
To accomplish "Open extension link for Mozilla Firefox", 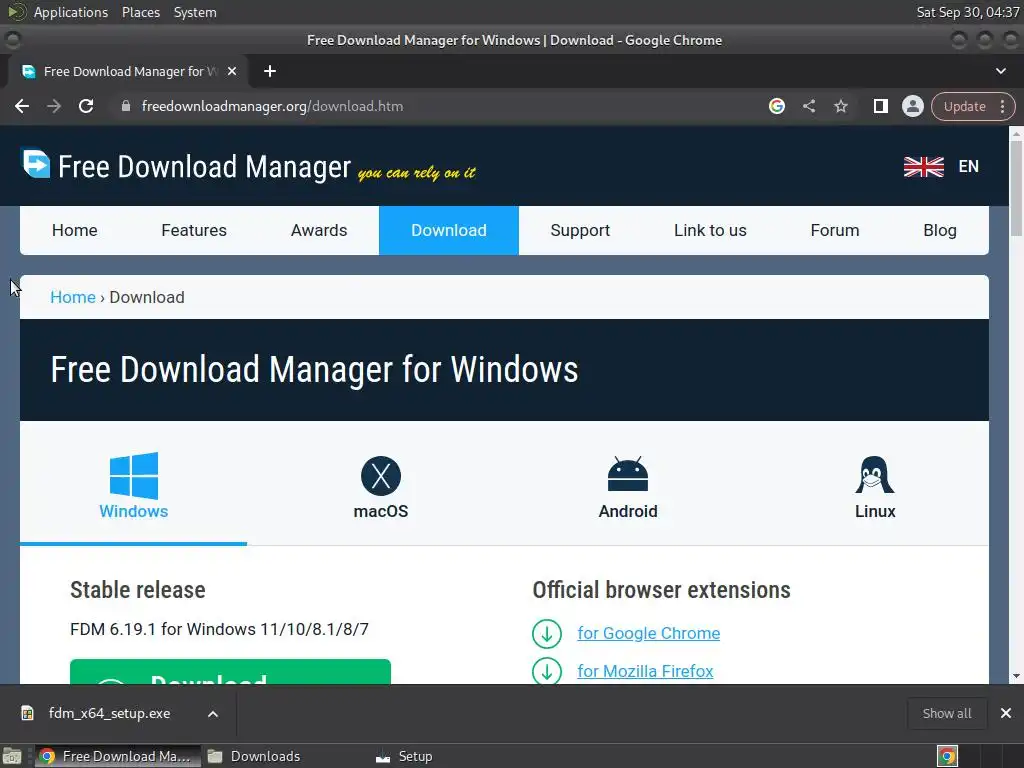I will (x=645, y=671).
